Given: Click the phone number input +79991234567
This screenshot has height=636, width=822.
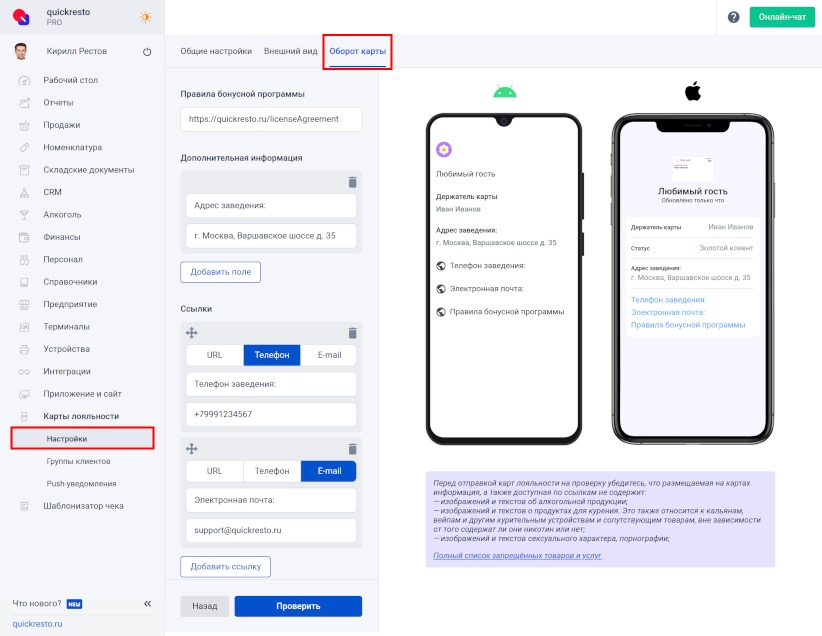Looking at the screenshot, I should [x=271, y=414].
